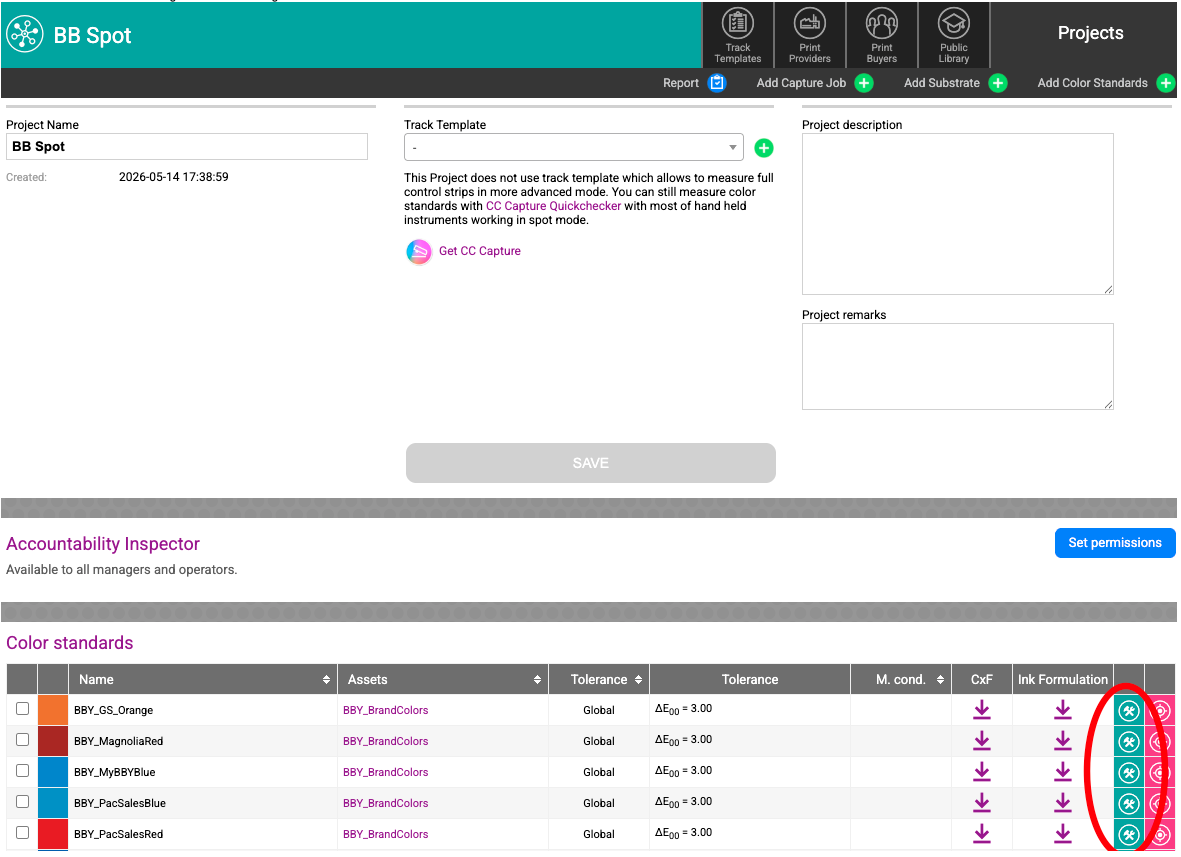Select the BBY_PacSalesRed row checkbox
1181x857 pixels.
tap(23, 832)
